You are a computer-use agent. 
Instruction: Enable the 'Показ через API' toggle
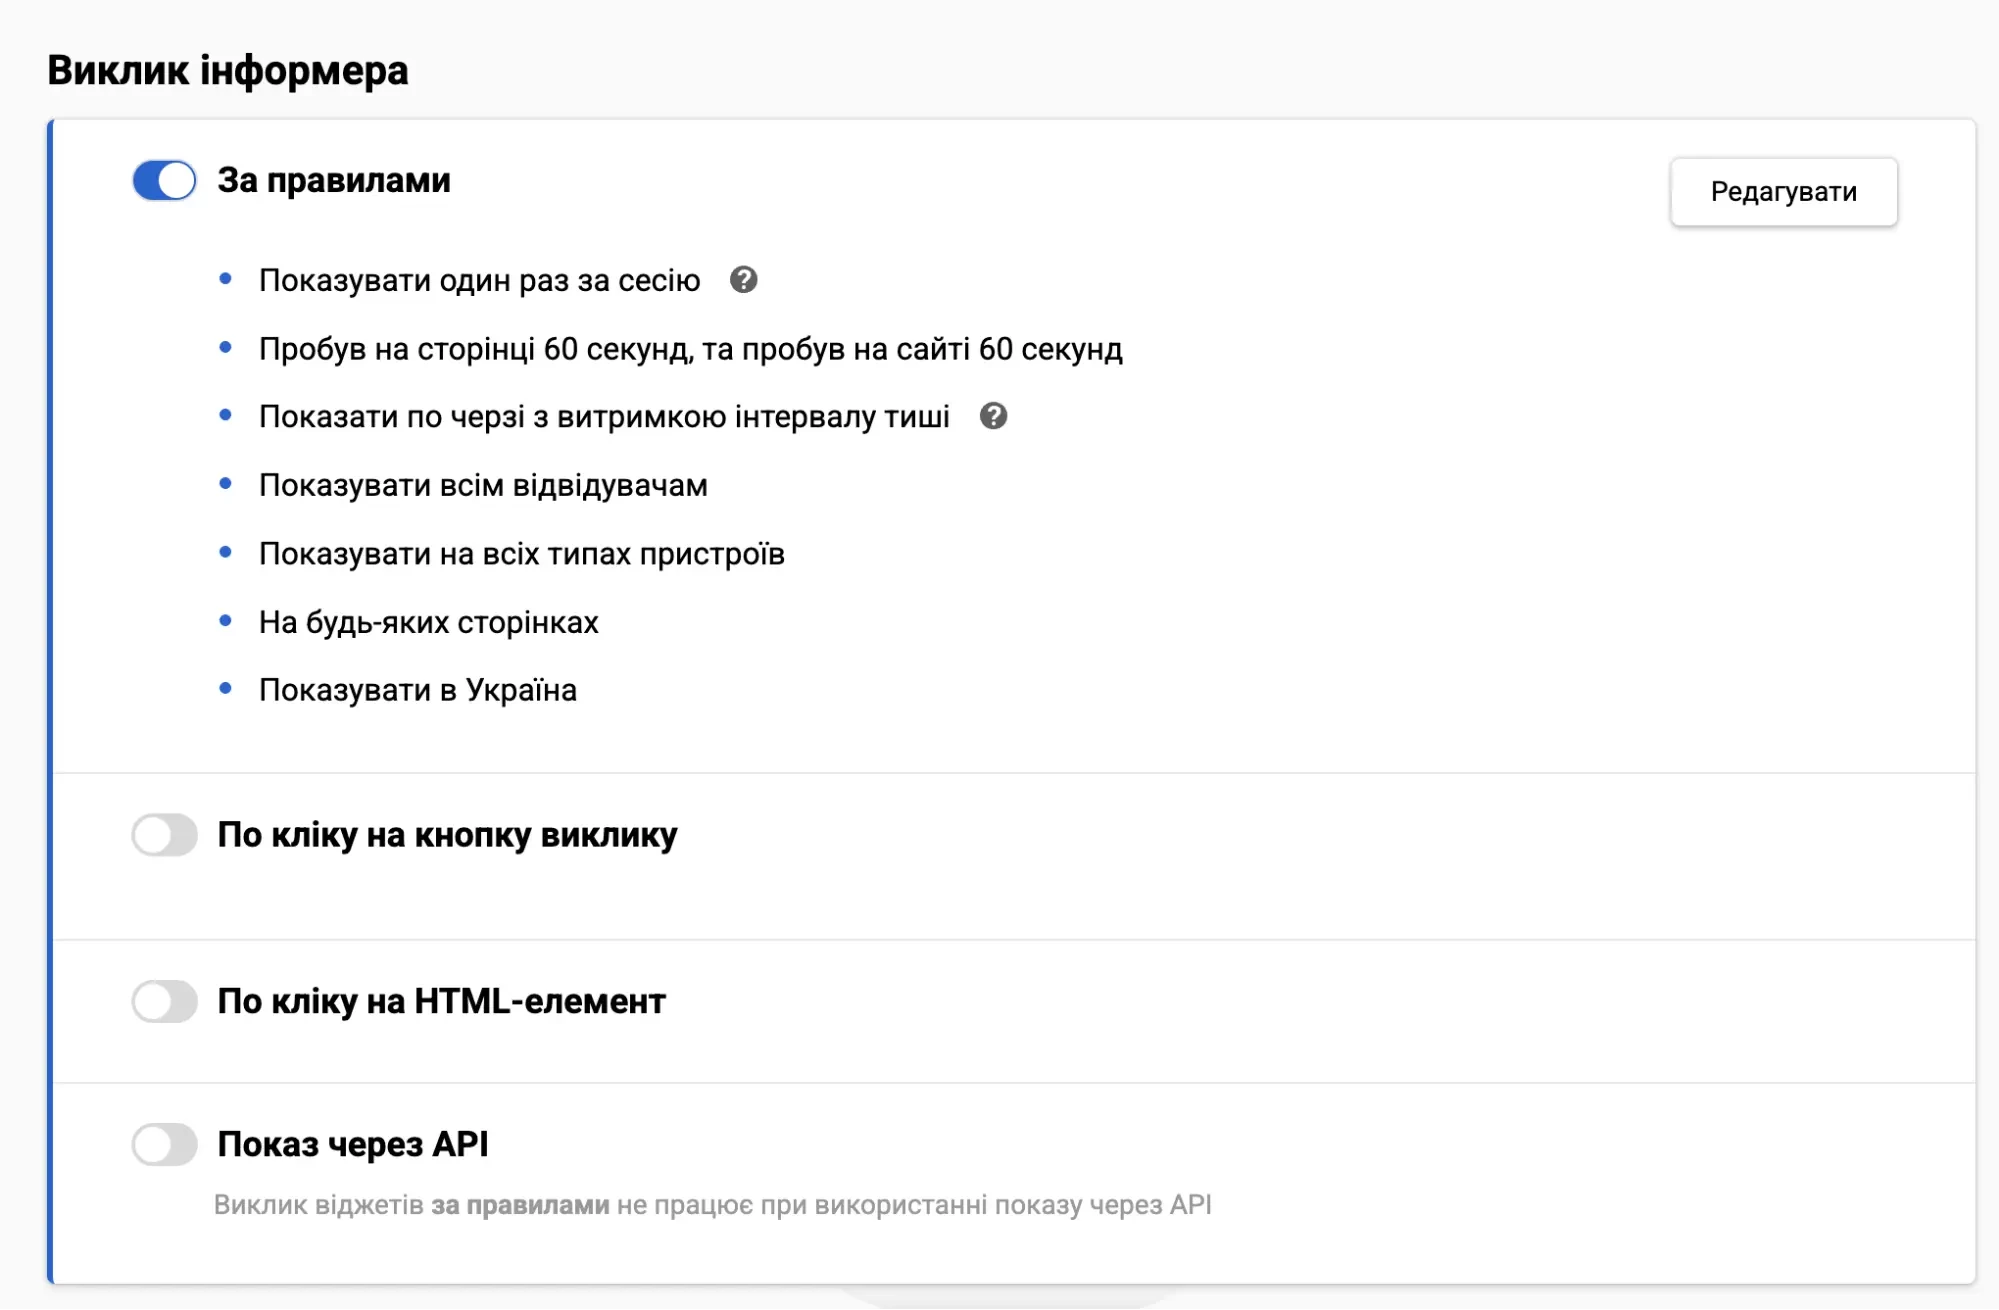click(x=165, y=1144)
